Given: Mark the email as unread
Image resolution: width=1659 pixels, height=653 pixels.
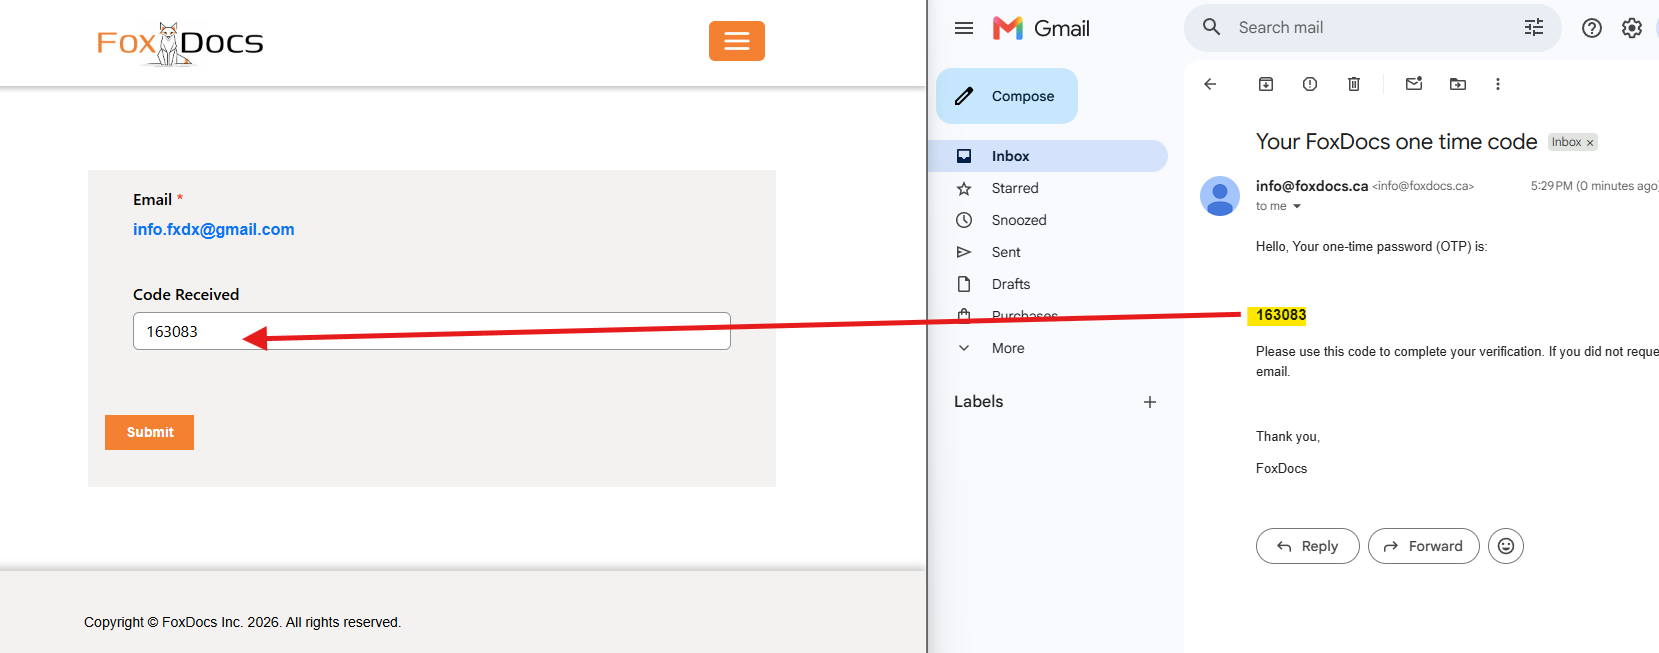Looking at the screenshot, I should (x=1414, y=84).
